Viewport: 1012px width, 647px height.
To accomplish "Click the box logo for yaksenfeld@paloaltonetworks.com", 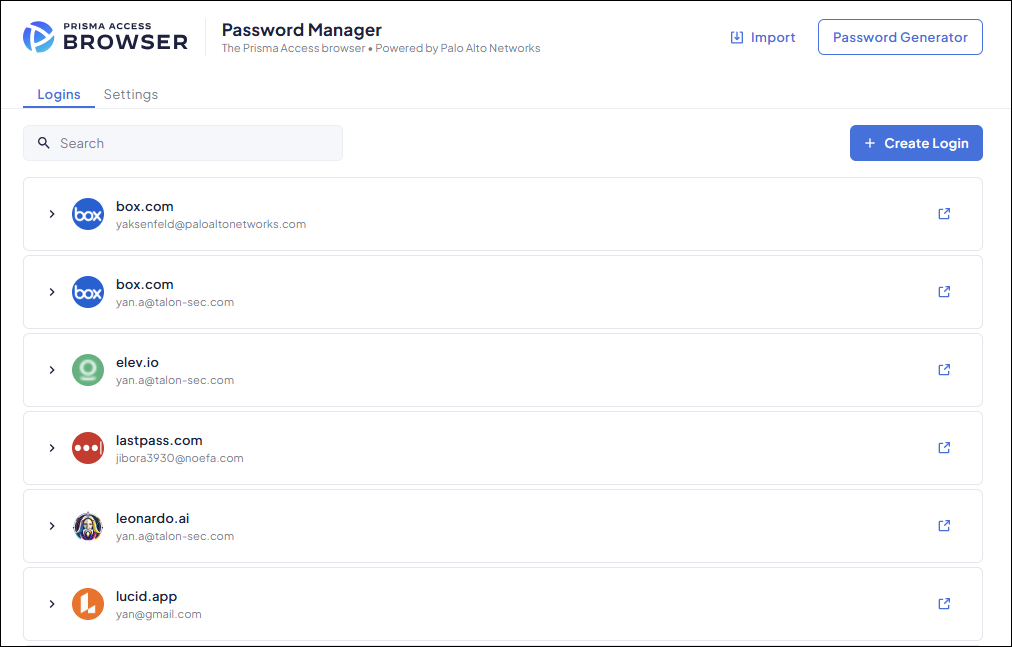I will tap(88, 214).
